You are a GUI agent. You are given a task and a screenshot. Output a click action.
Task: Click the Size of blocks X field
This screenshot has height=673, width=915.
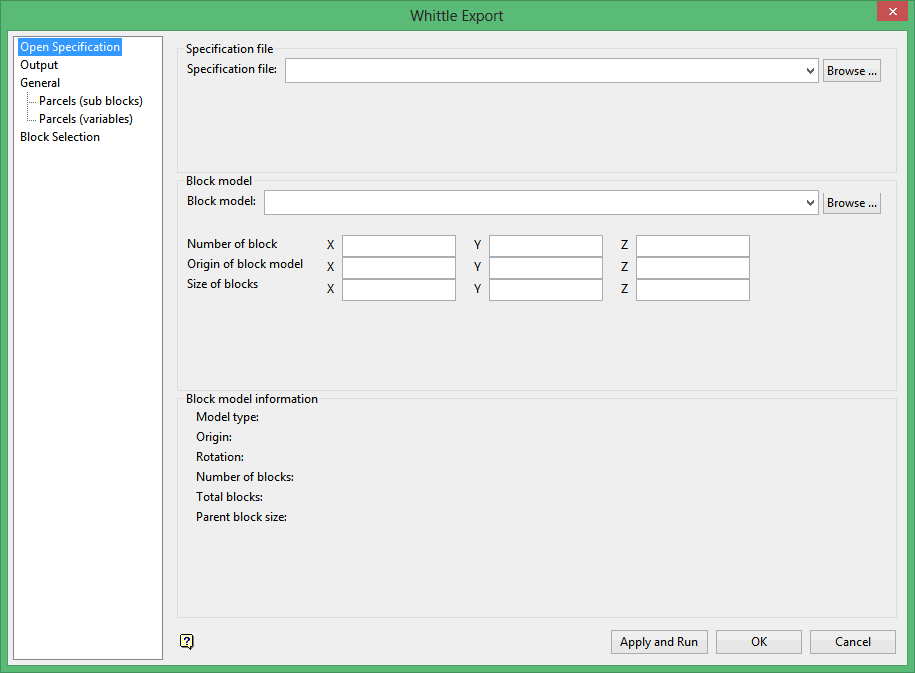(x=399, y=290)
